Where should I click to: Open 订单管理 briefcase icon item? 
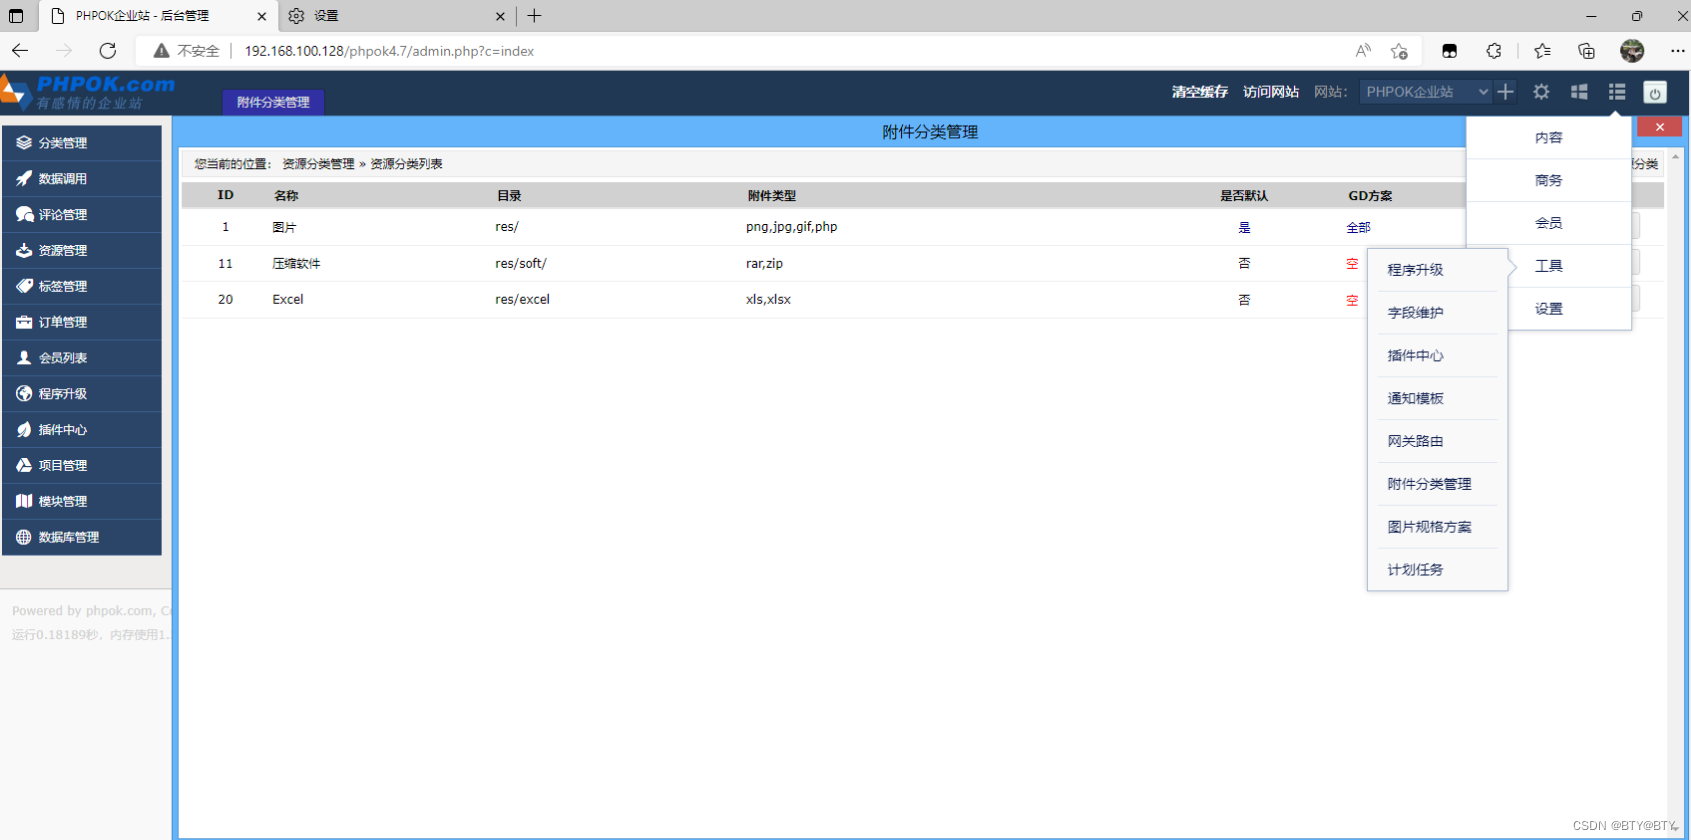(81, 322)
